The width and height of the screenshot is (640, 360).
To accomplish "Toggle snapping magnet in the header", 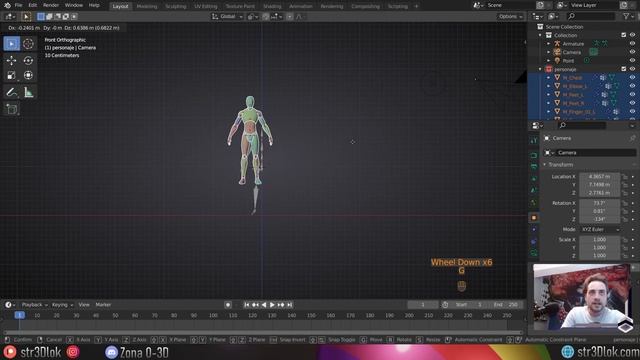I will (266, 17).
